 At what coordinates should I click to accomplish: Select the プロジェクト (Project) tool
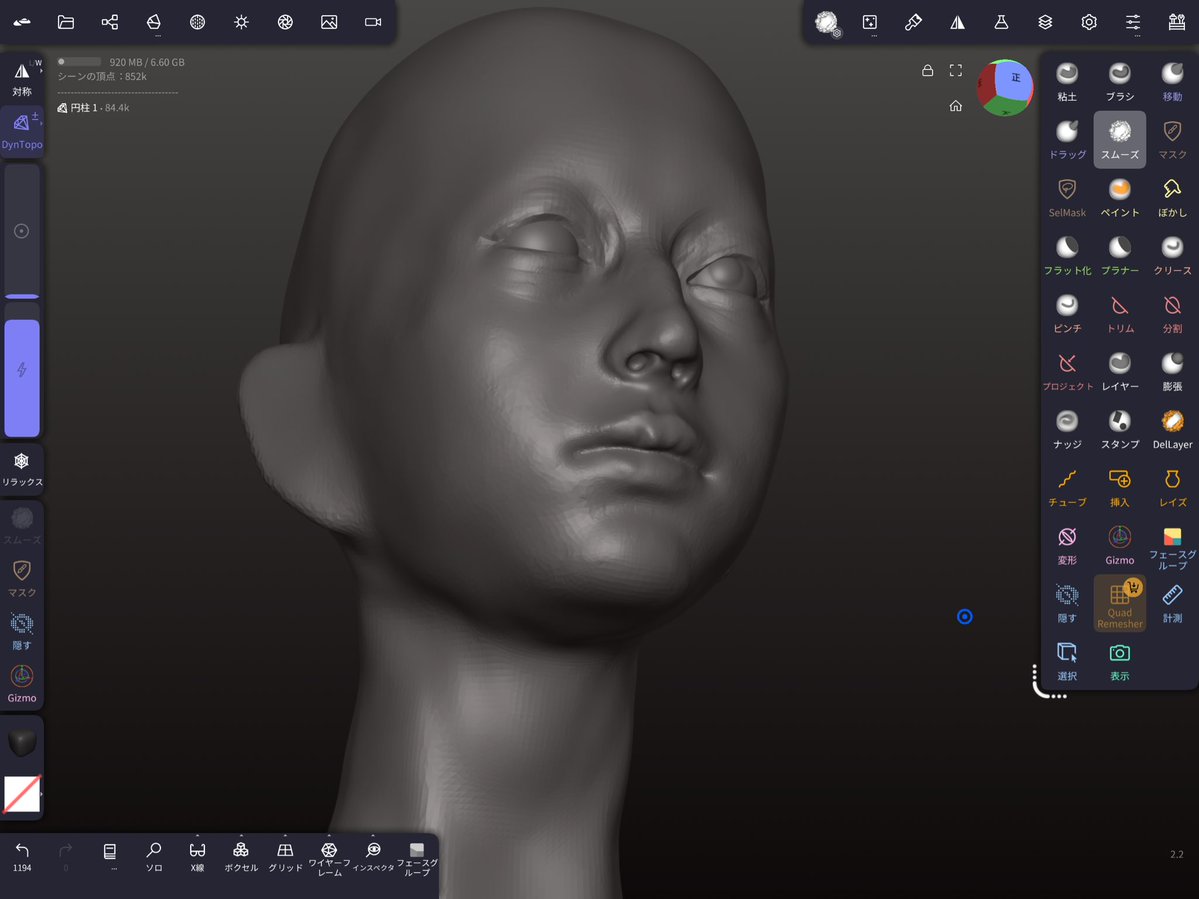point(1067,372)
